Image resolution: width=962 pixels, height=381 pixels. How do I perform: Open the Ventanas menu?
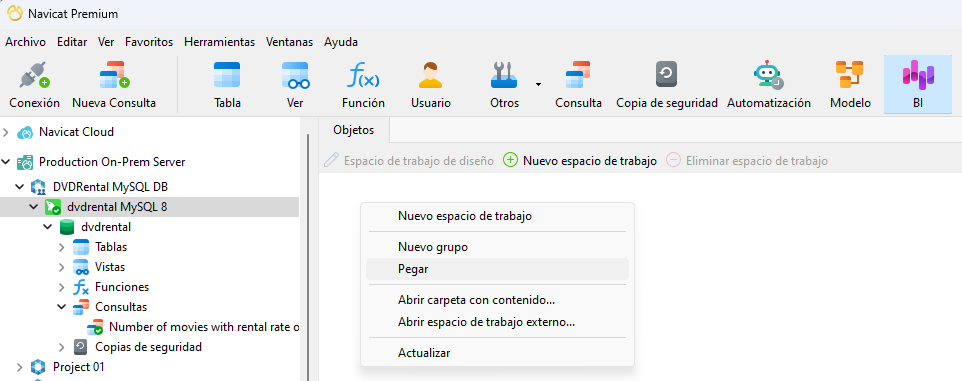coord(290,42)
